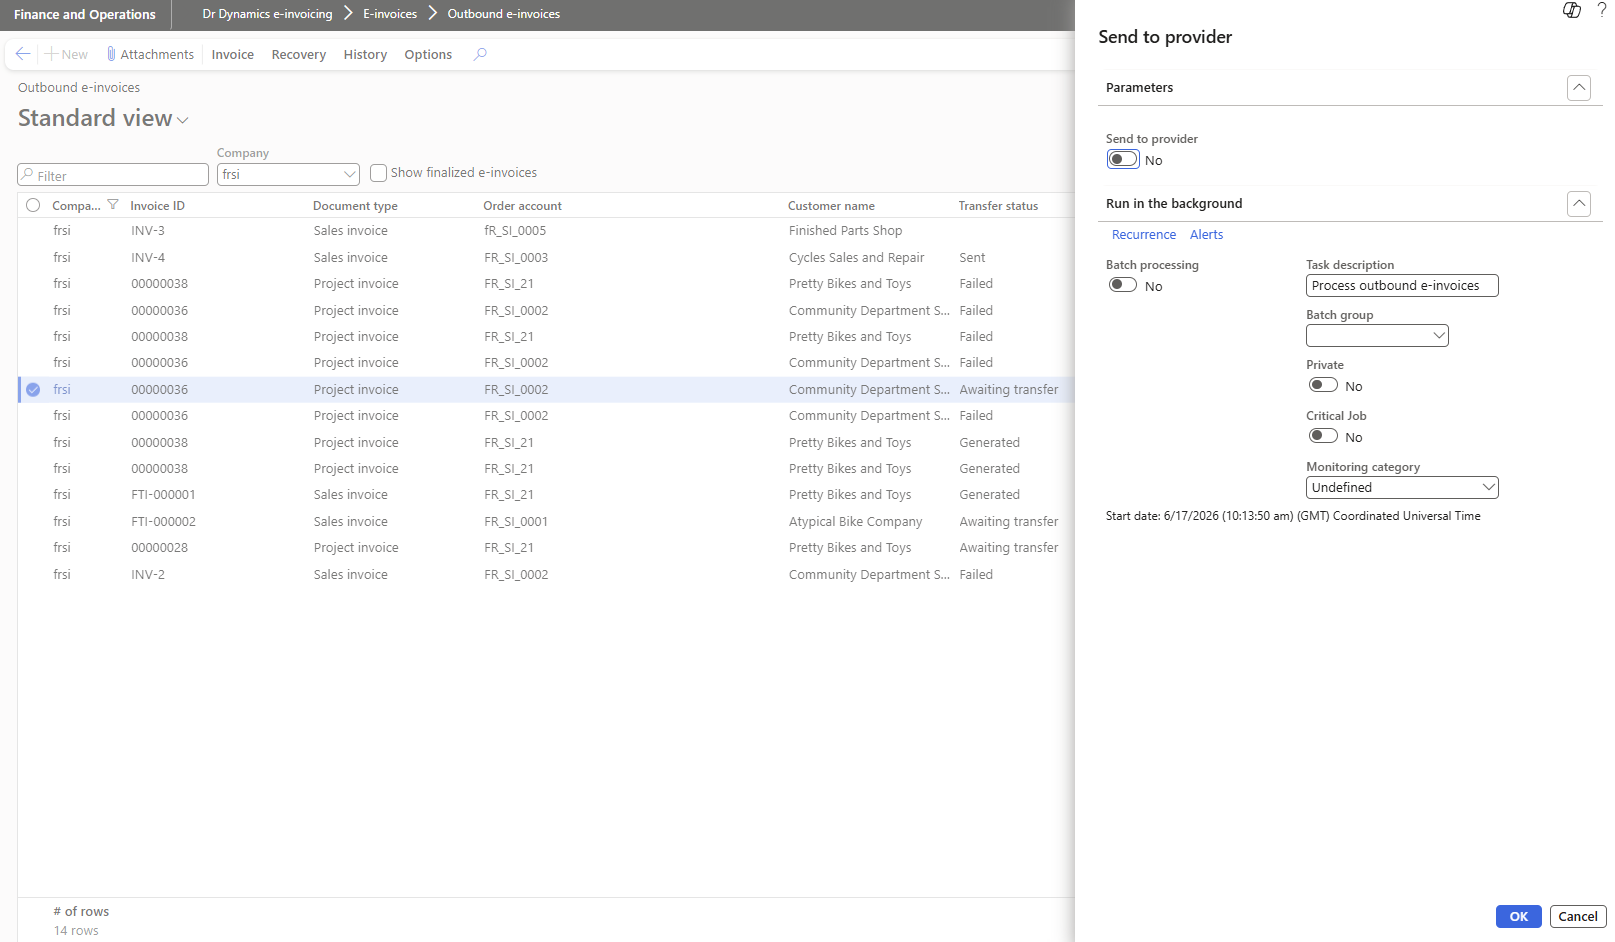Click order account FR_SI_0003
1615x942 pixels.
point(516,258)
